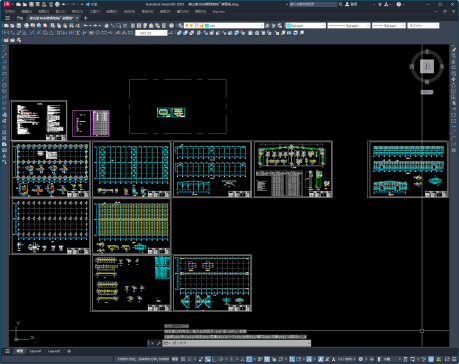Select the Line tool in Draw toolbar

pos(4,50)
